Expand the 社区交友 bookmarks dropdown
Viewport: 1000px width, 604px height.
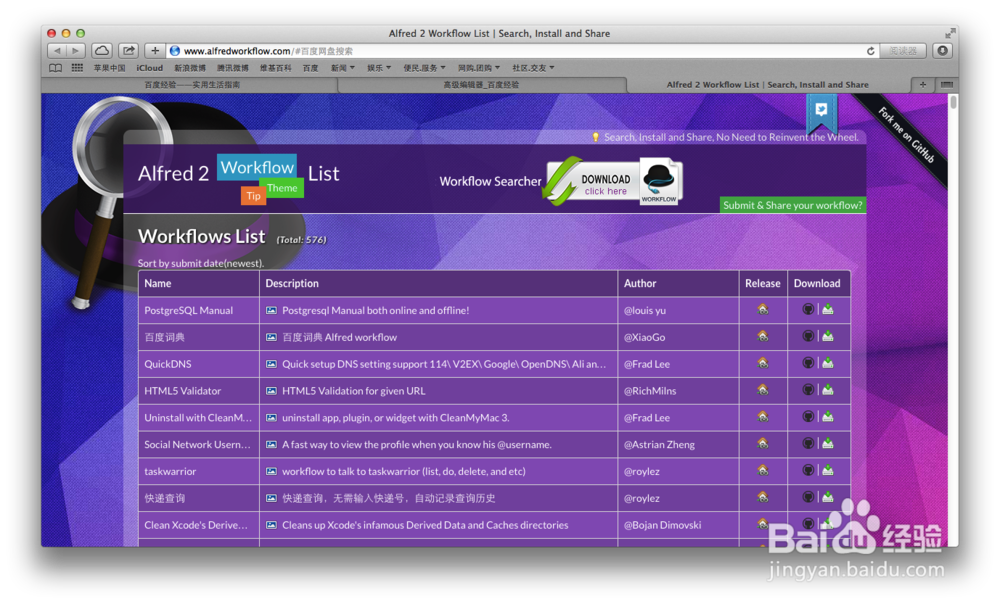533,68
